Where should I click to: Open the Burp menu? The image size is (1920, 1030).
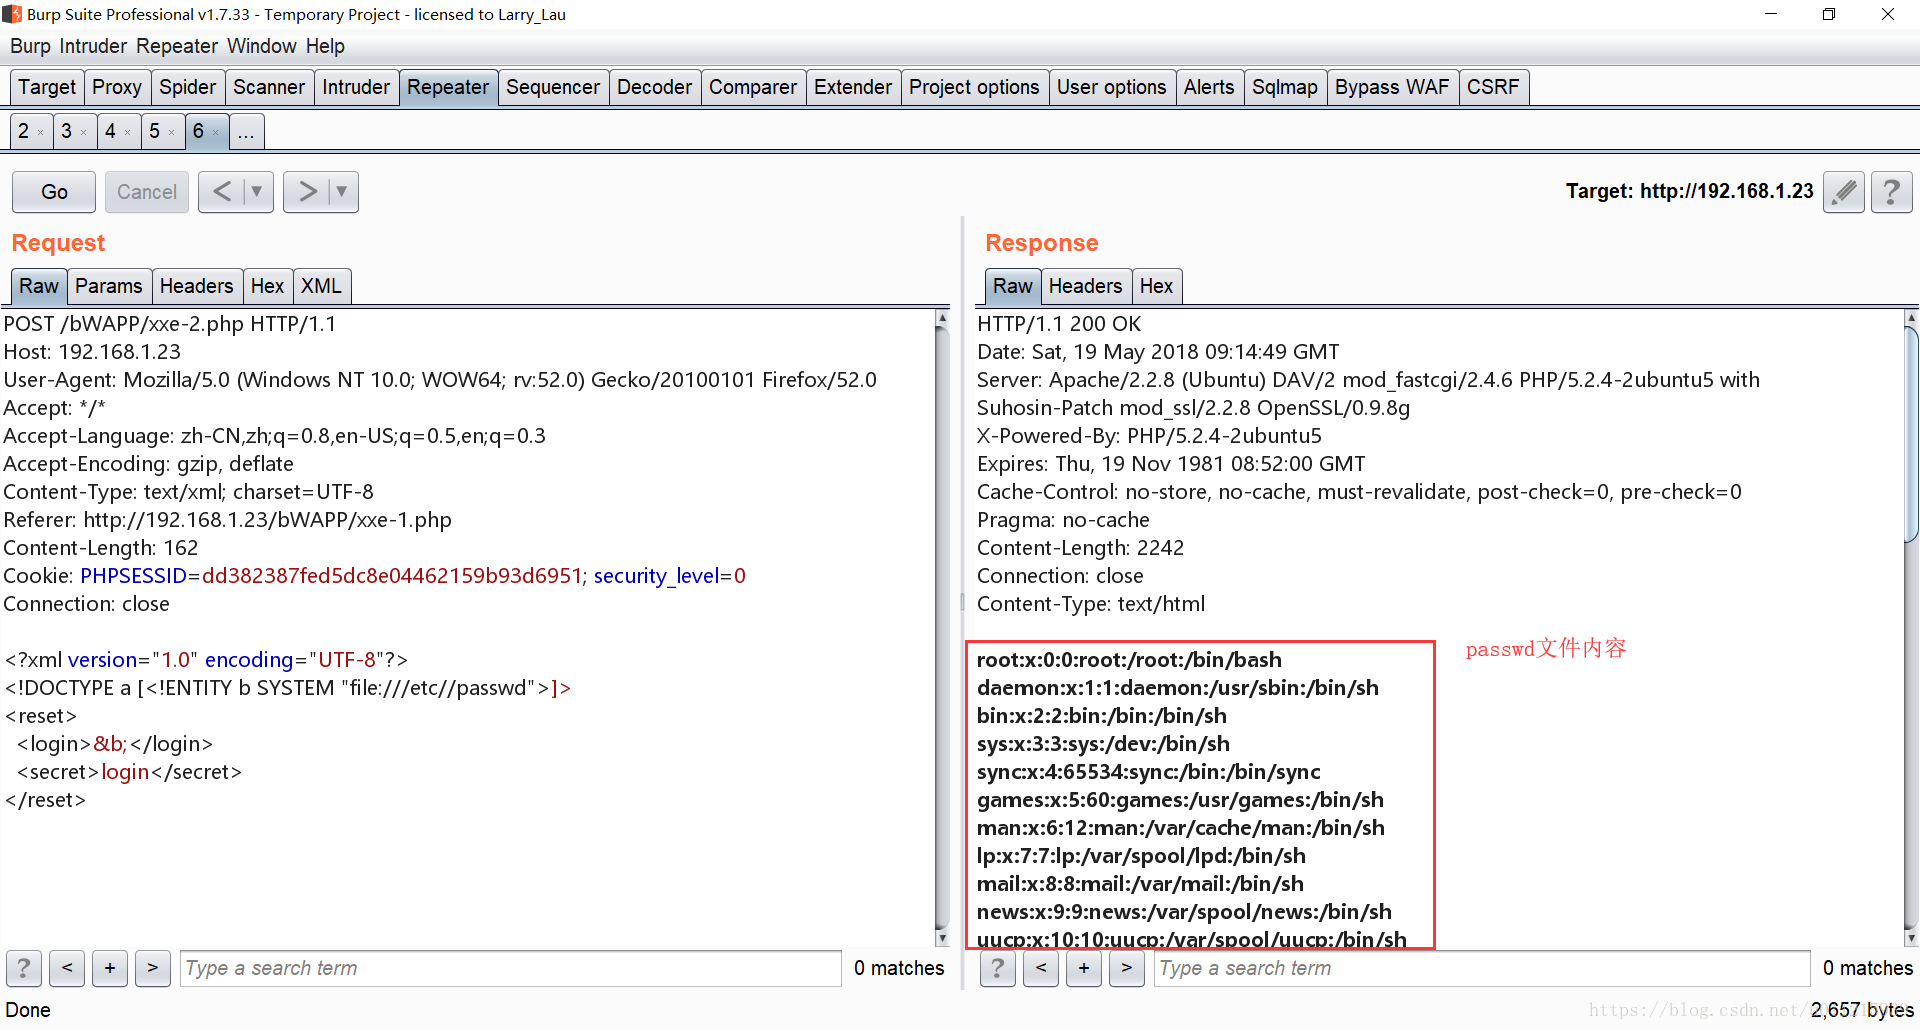click(30, 46)
